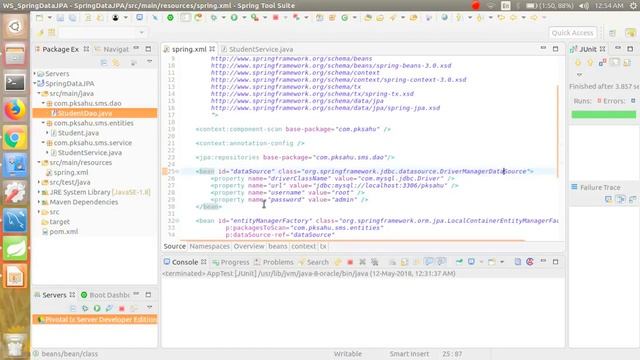The height and width of the screenshot is (360, 640).
Task: Collapse com.pksahu.sms.entities package
Action: [43, 123]
